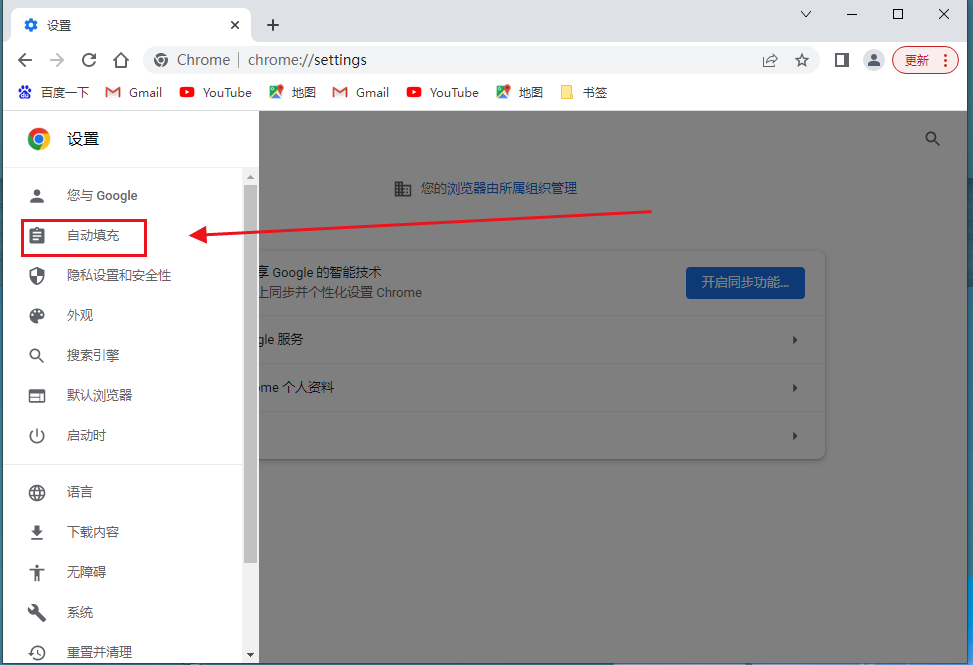Open the 浏览器由所属组织管理 link
Screen dimensions: 973x665
click(x=512, y=189)
